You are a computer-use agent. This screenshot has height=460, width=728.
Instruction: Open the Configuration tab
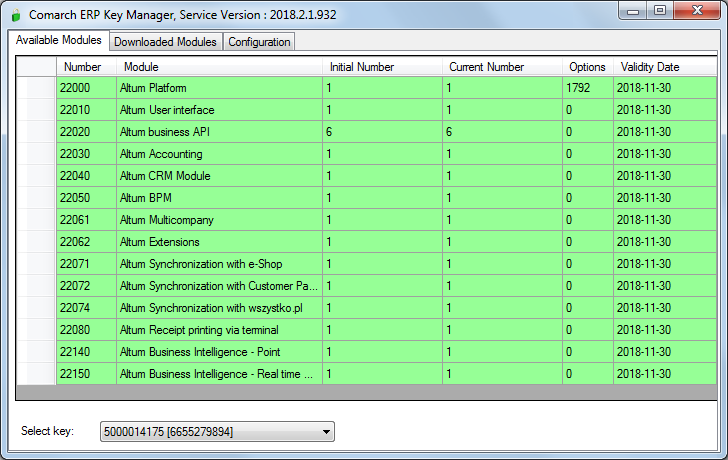pos(259,42)
